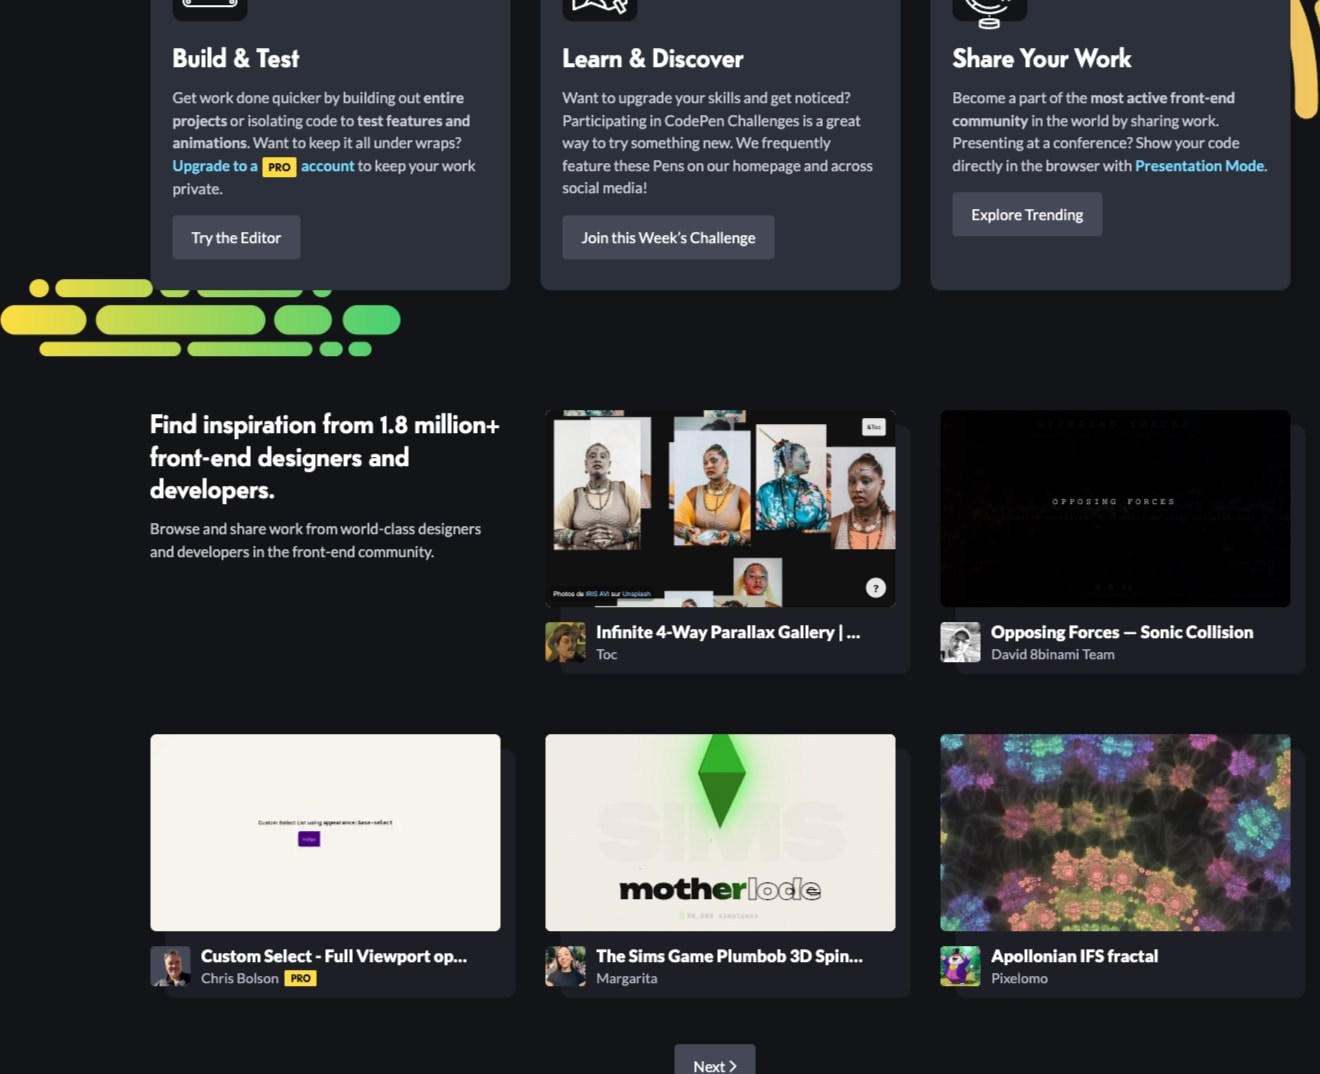Image resolution: width=1320 pixels, height=1074 pixels.
Task: Open the Apollonian IFS fractal preview
Action: (x=1115, y=833)
